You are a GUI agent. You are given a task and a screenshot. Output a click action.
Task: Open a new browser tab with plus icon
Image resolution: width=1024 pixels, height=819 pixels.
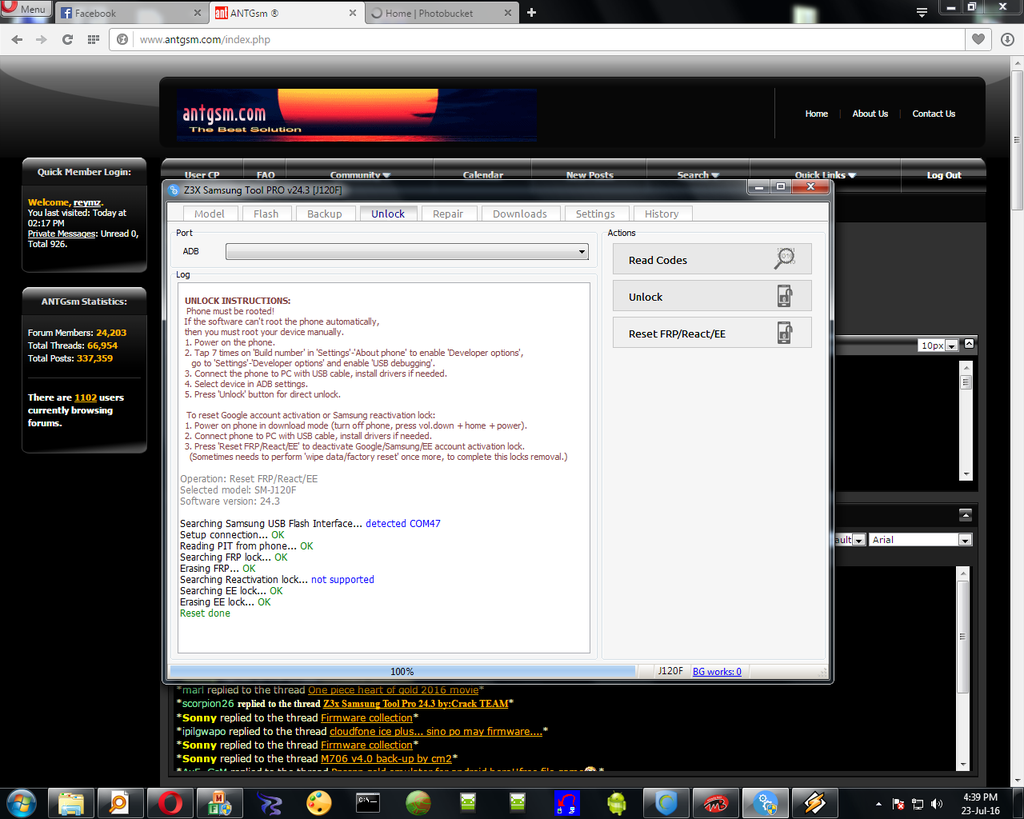point(532,12)
